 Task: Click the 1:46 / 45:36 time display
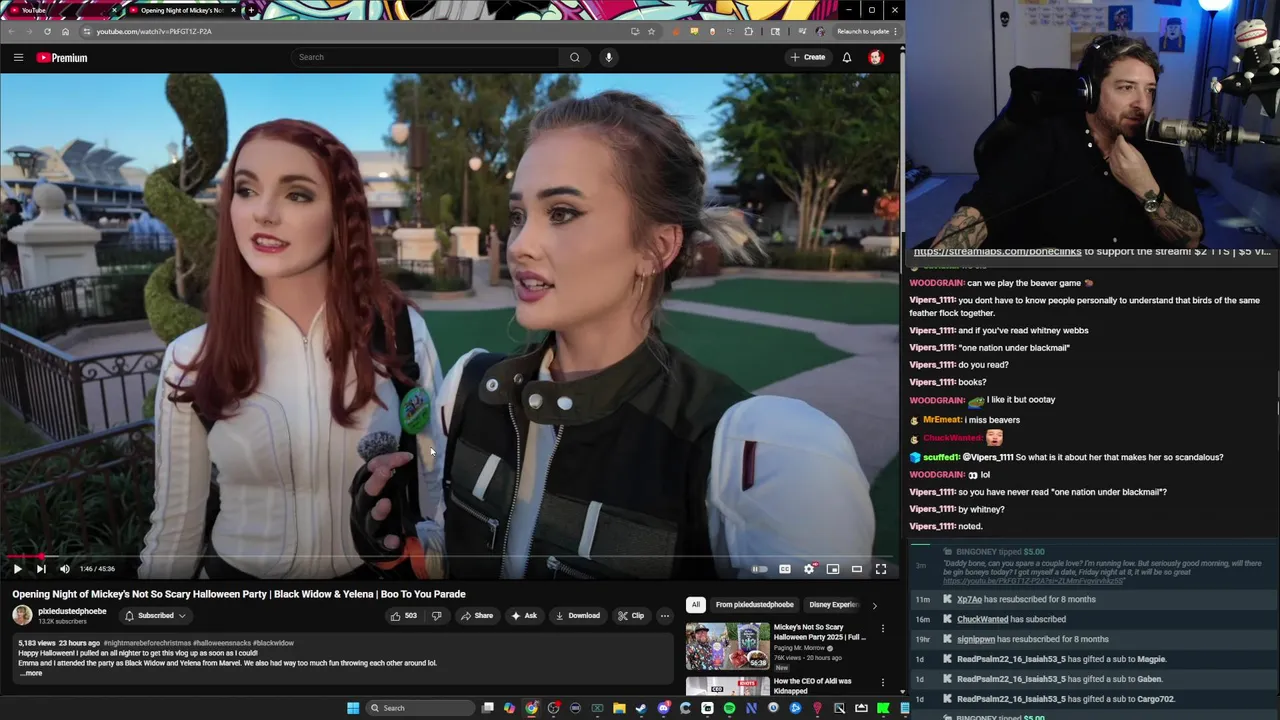97,569
